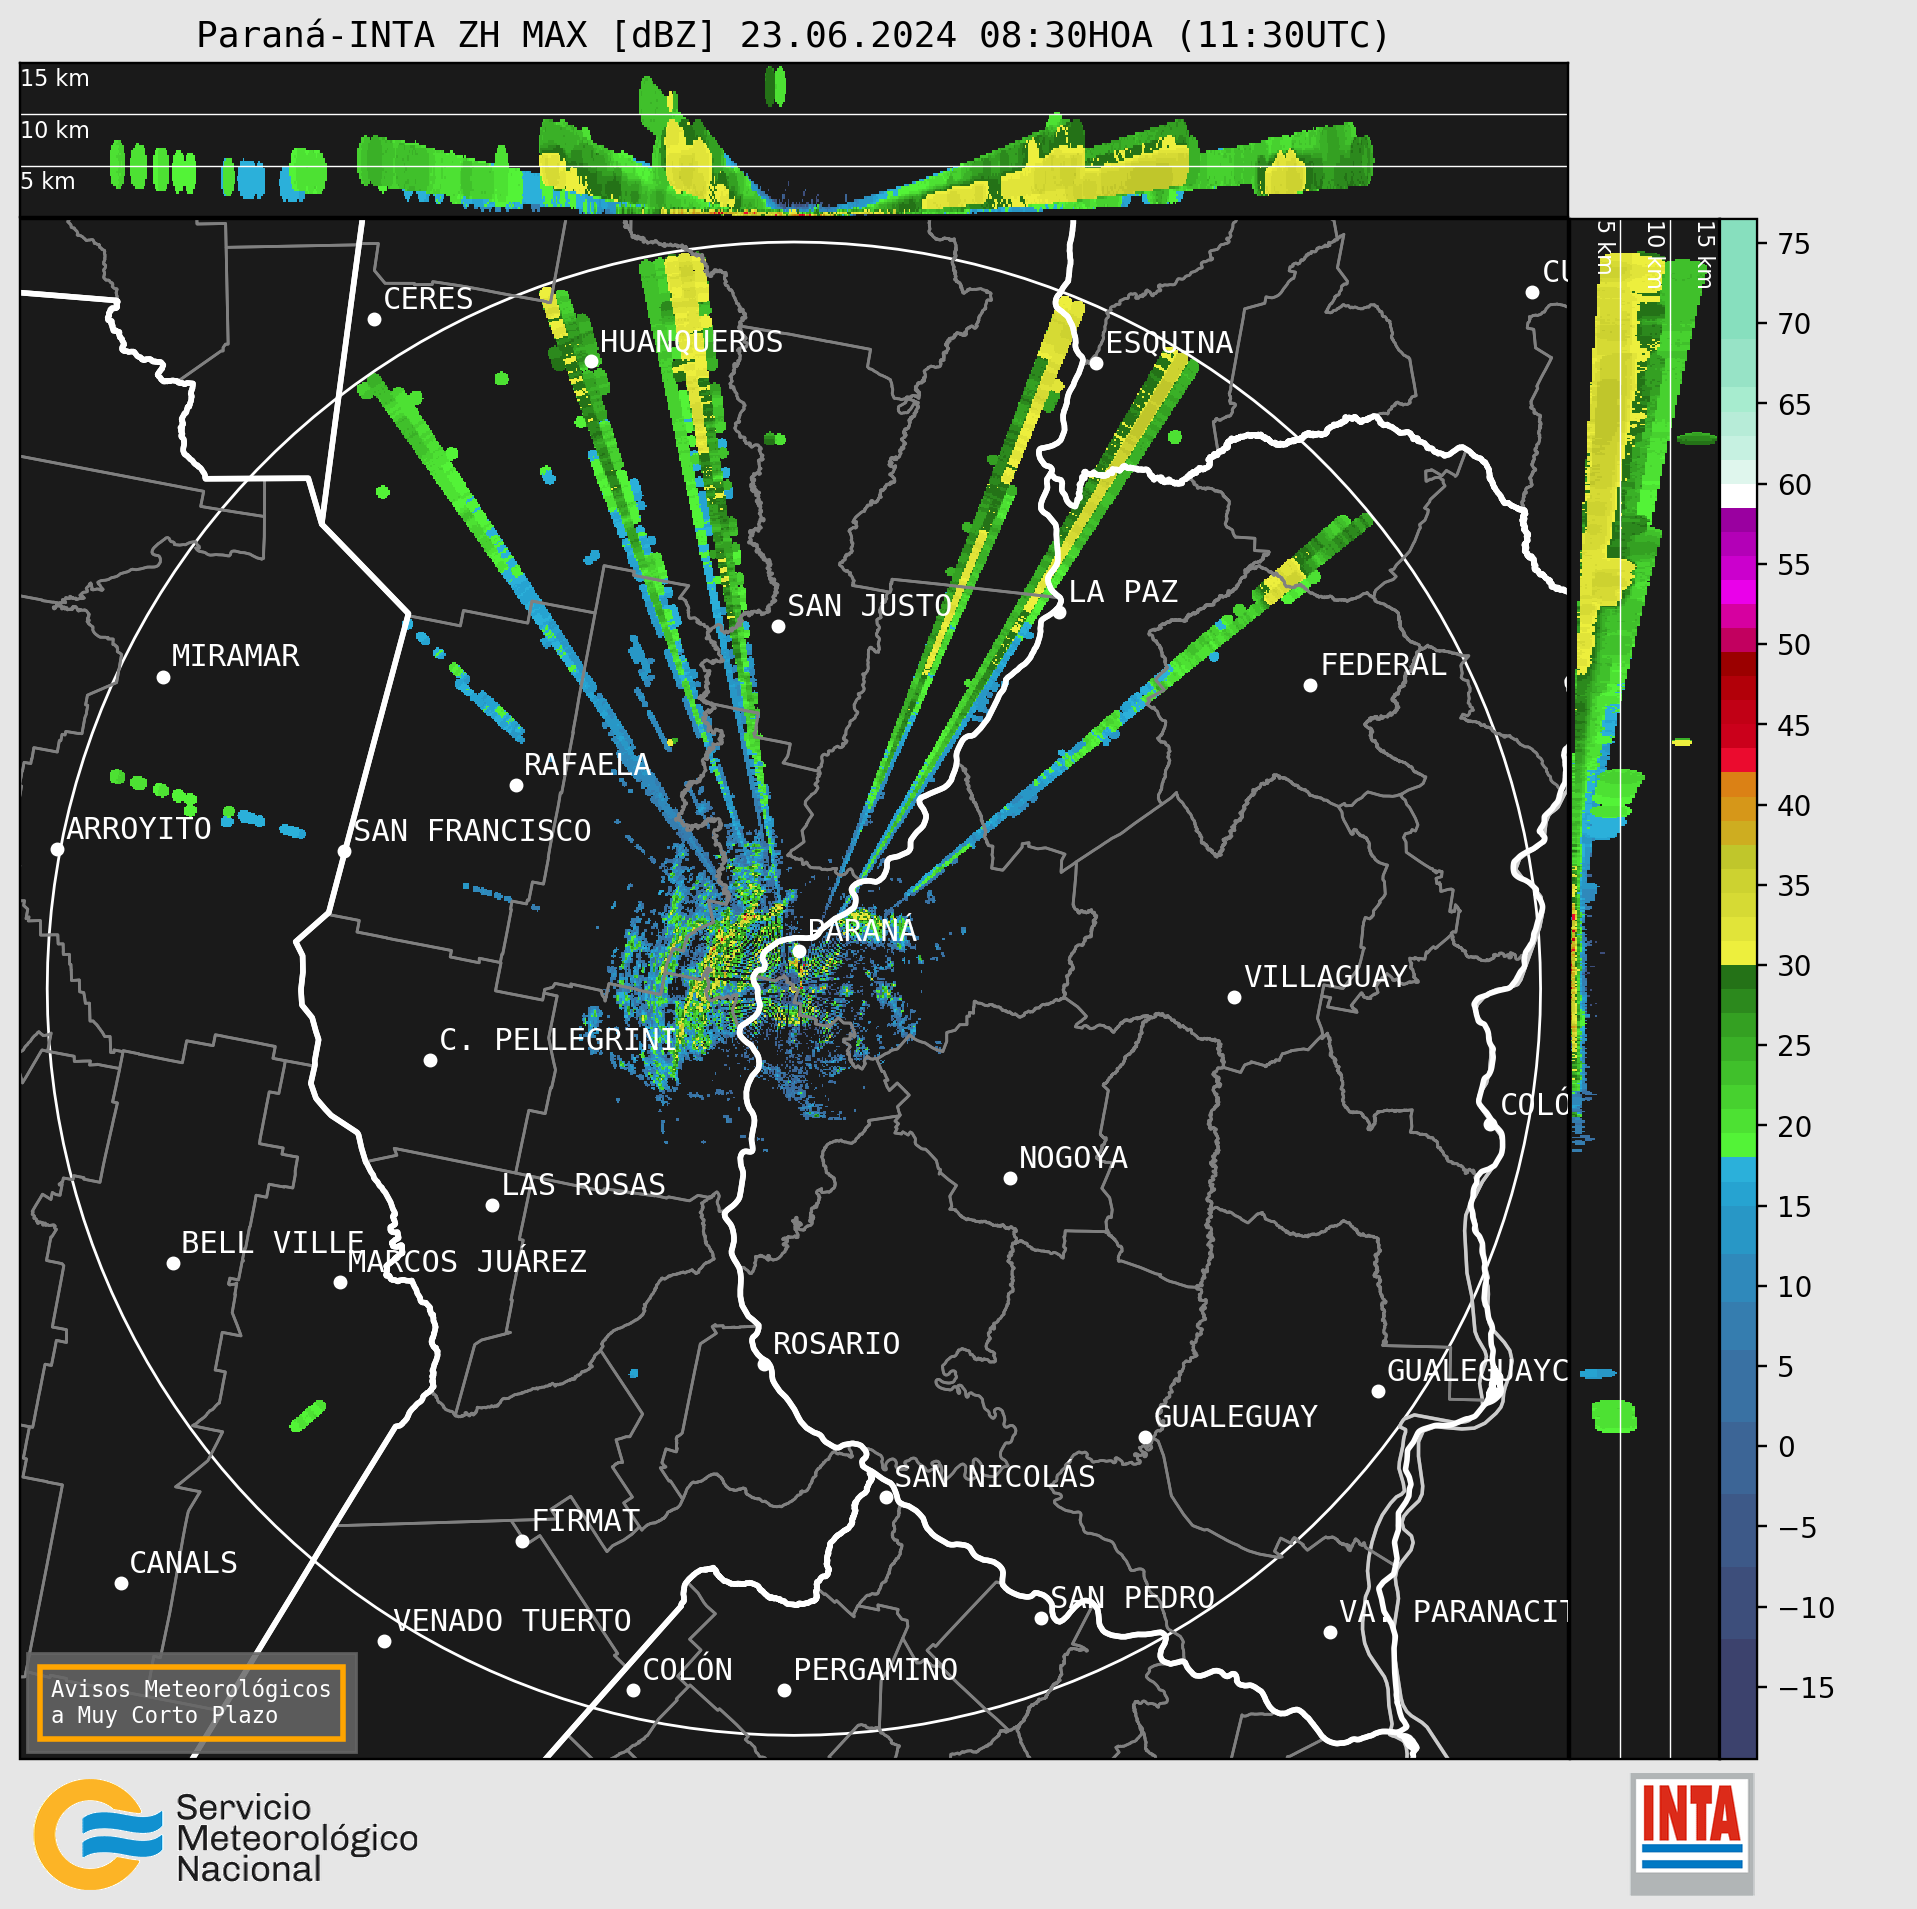1917x1909 pixels.
Task: Click the C. PELLEGRINI label
Action: [558, 1040]
